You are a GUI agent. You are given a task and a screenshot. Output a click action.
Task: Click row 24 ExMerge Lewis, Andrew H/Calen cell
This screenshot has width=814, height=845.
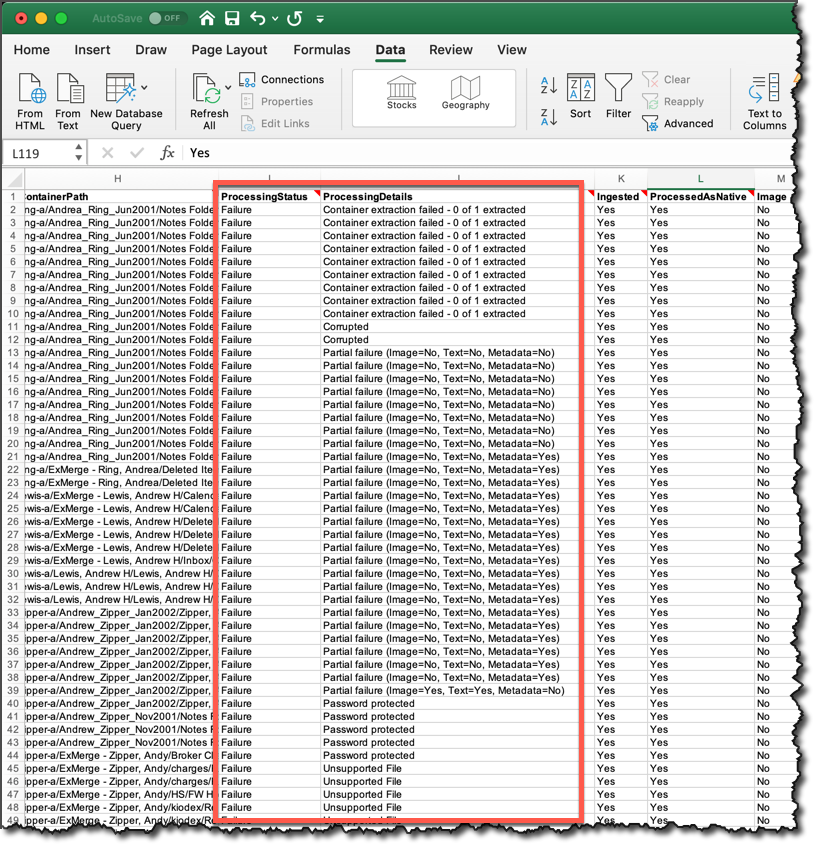[119, 495]
